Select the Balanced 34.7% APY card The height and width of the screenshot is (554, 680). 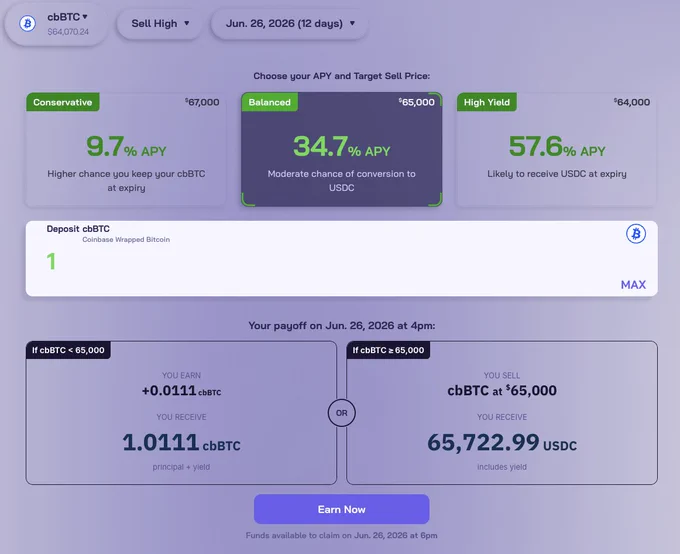pyautogui.click(x=342, y=149)
